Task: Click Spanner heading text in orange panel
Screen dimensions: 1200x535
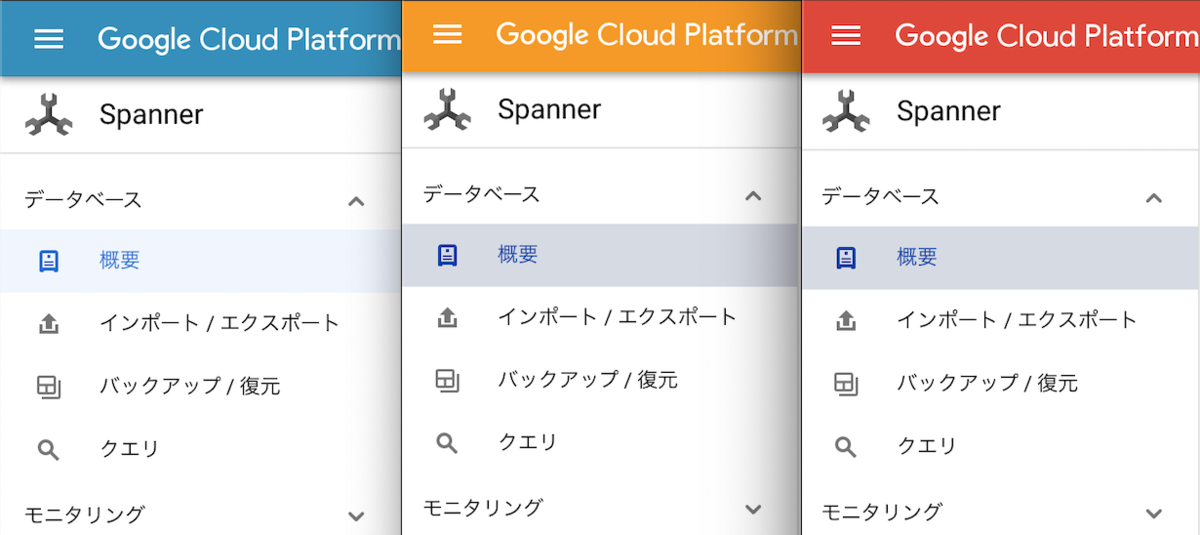Action: point(549,110)
